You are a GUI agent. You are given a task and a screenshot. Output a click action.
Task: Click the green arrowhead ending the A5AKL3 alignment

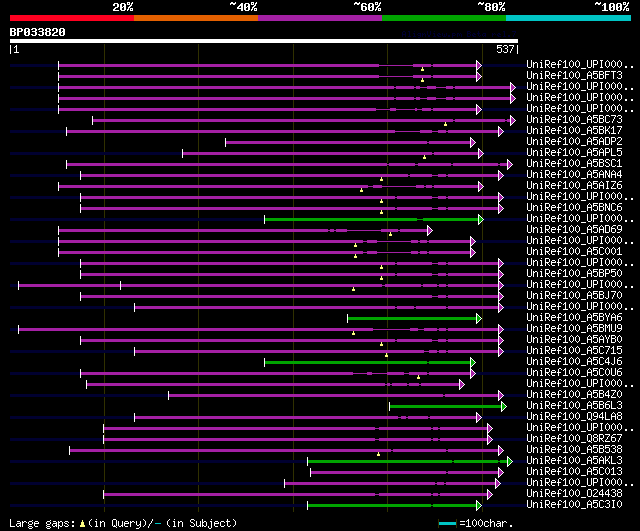(510, 462)
